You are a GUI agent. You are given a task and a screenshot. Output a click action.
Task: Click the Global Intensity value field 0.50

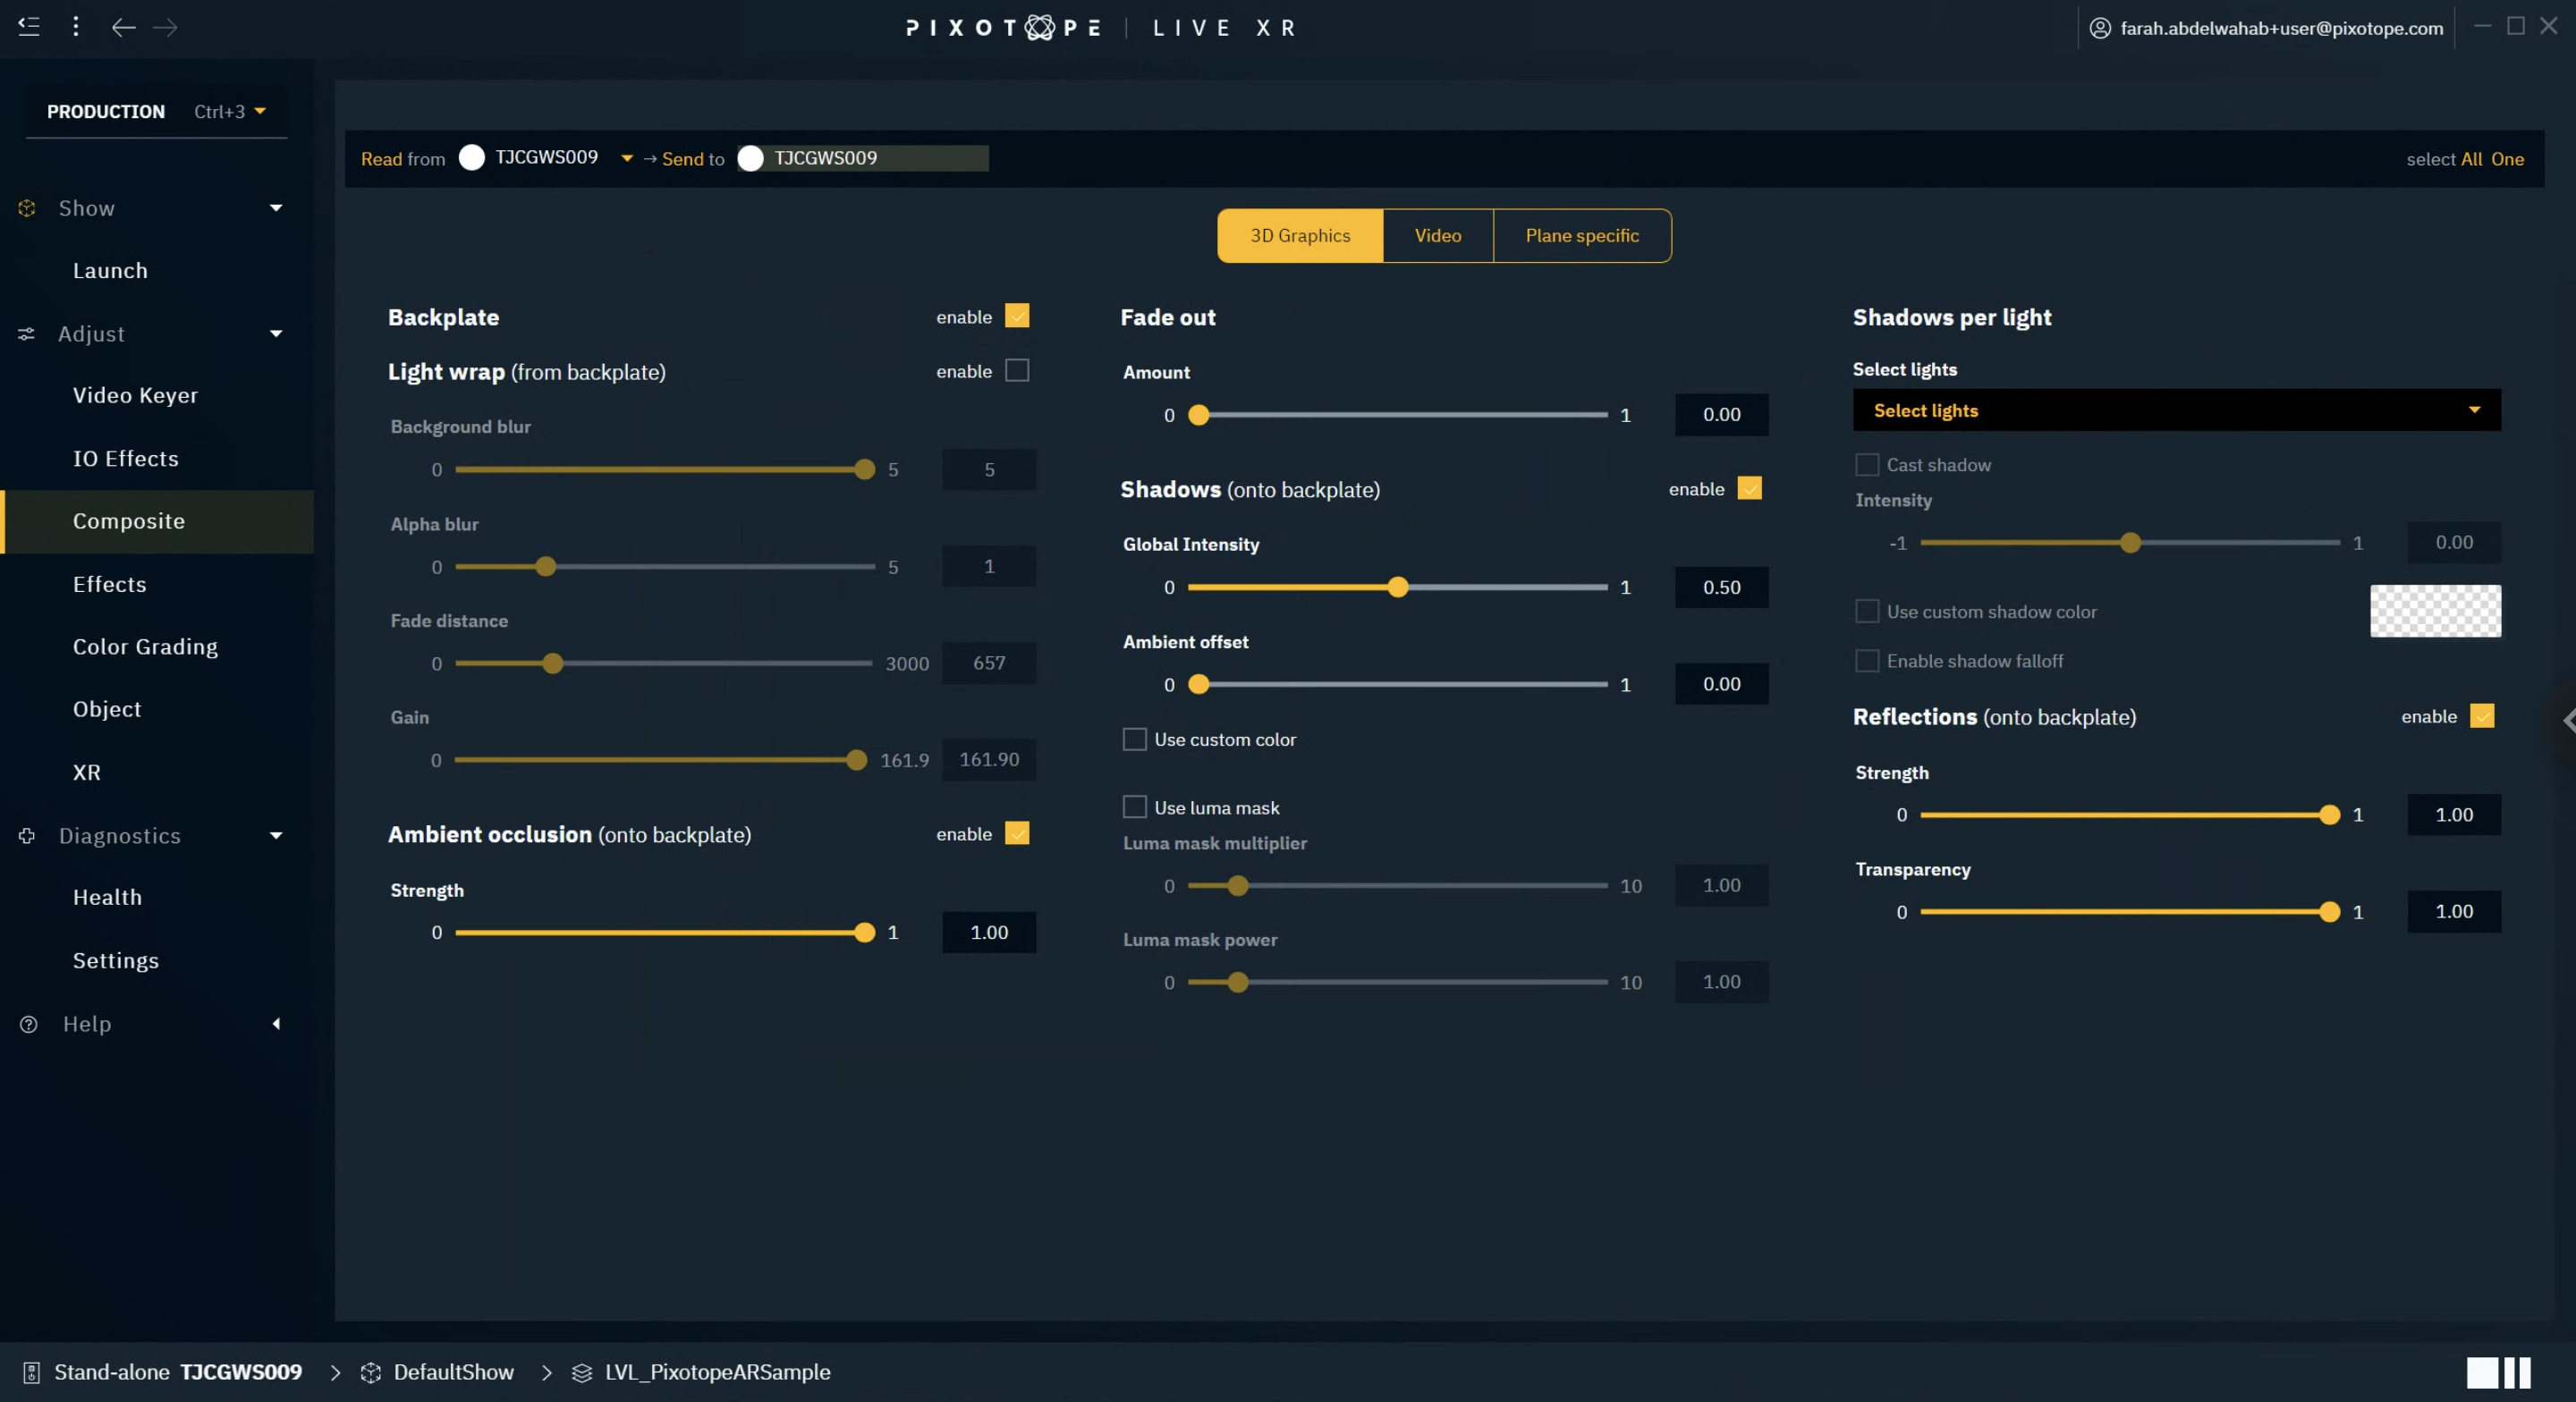(x=1721, y=587)
